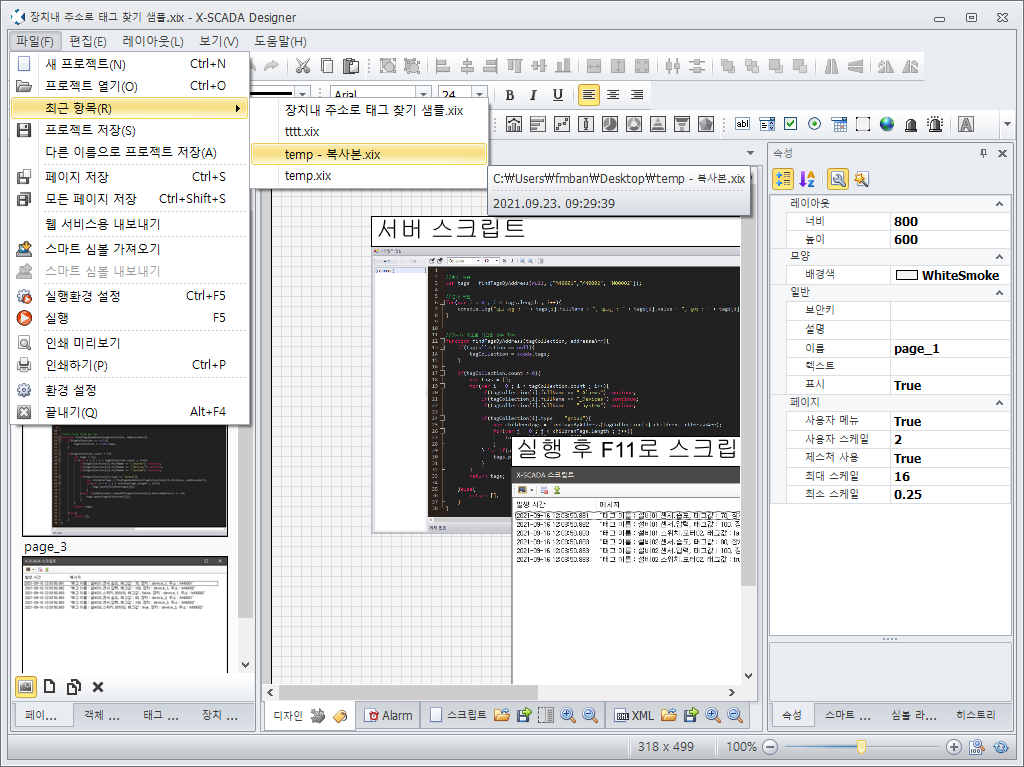Switch to the XML tab
The width and height of the screenshot is (1024, 767).
[x=635, y=715]
